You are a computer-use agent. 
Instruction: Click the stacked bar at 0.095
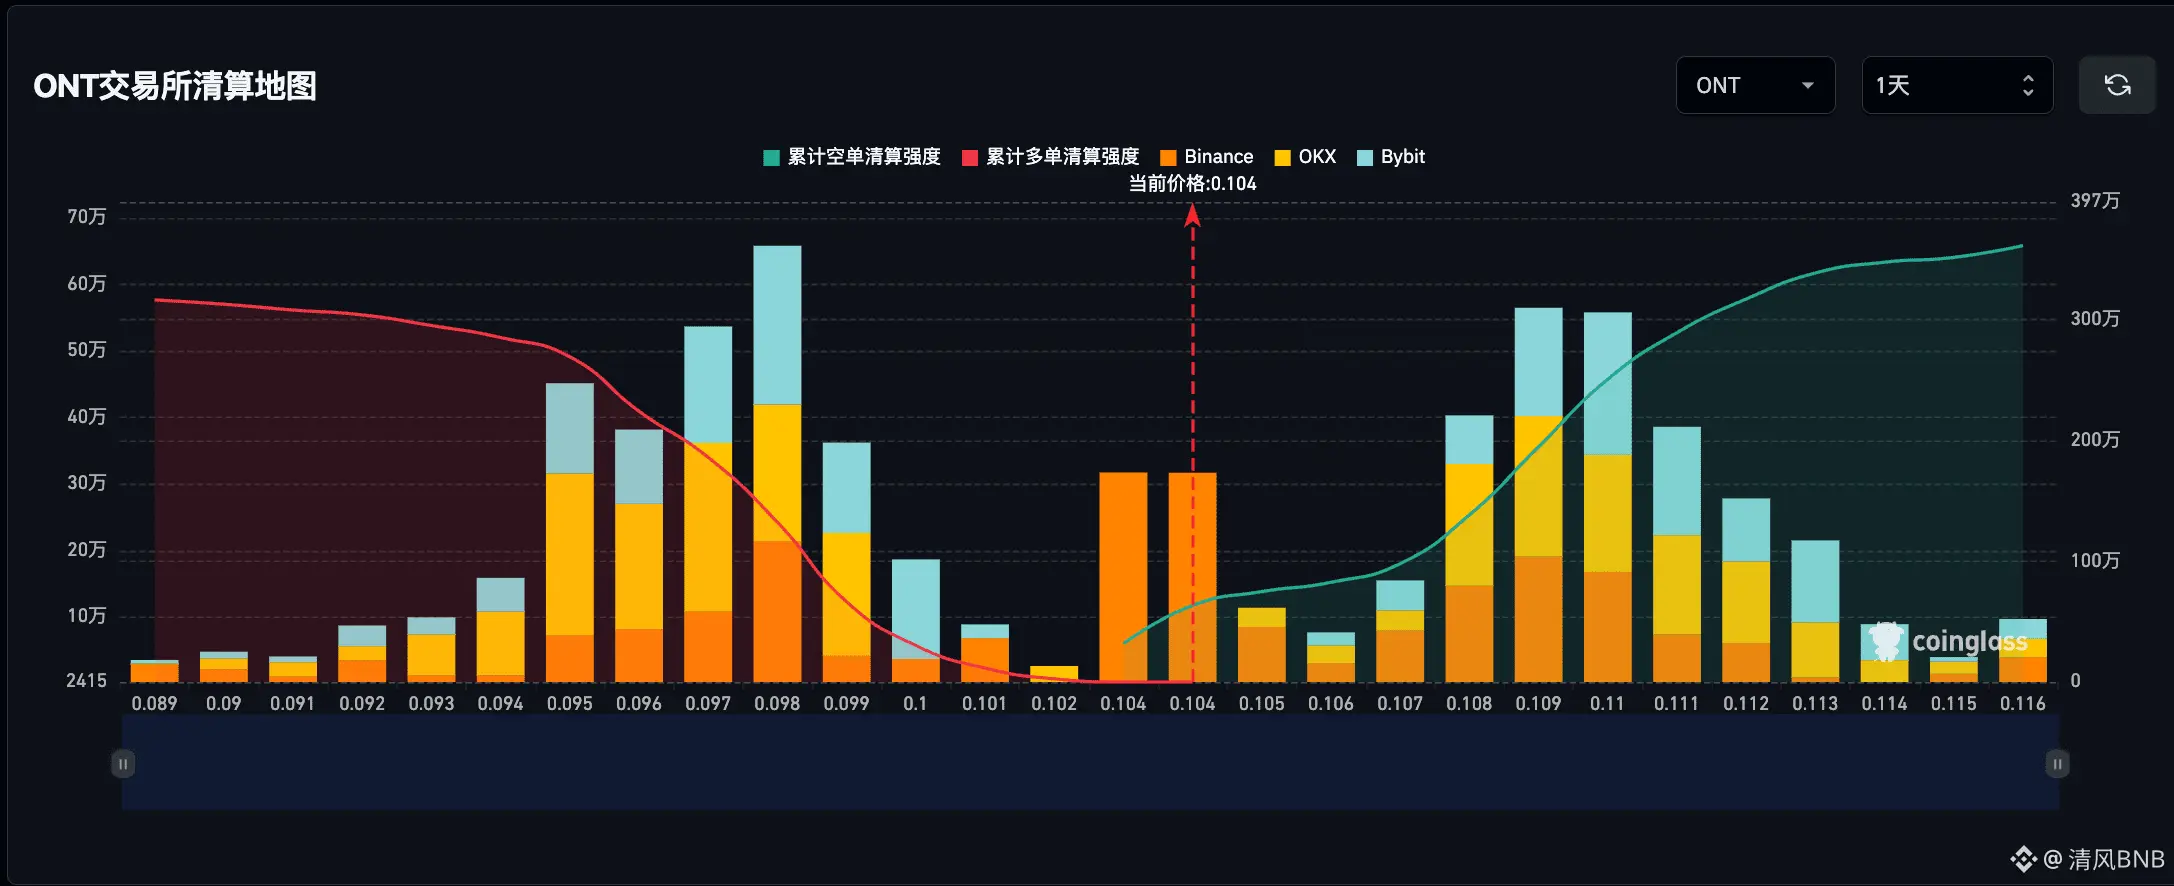[x=570, y=533]
